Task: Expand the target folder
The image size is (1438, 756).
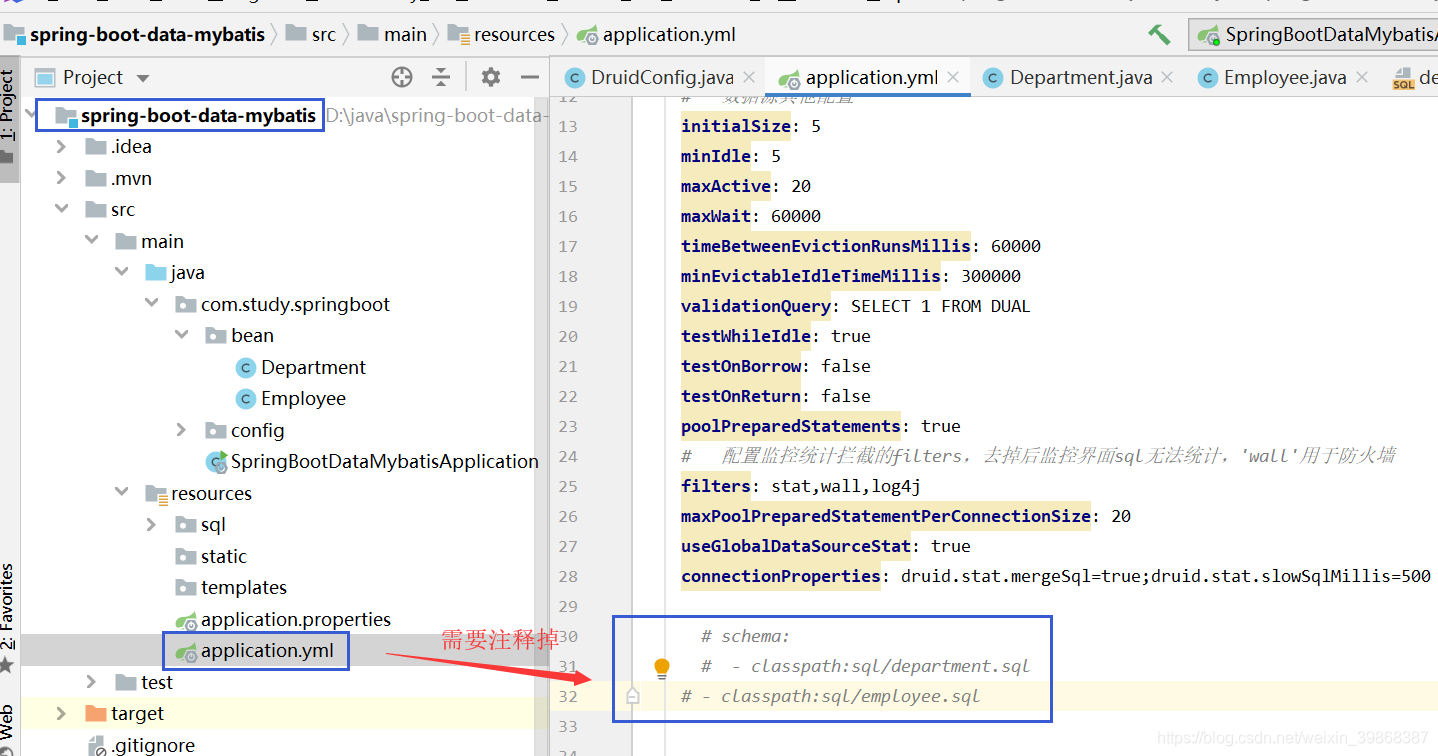Action: [62, 714]
